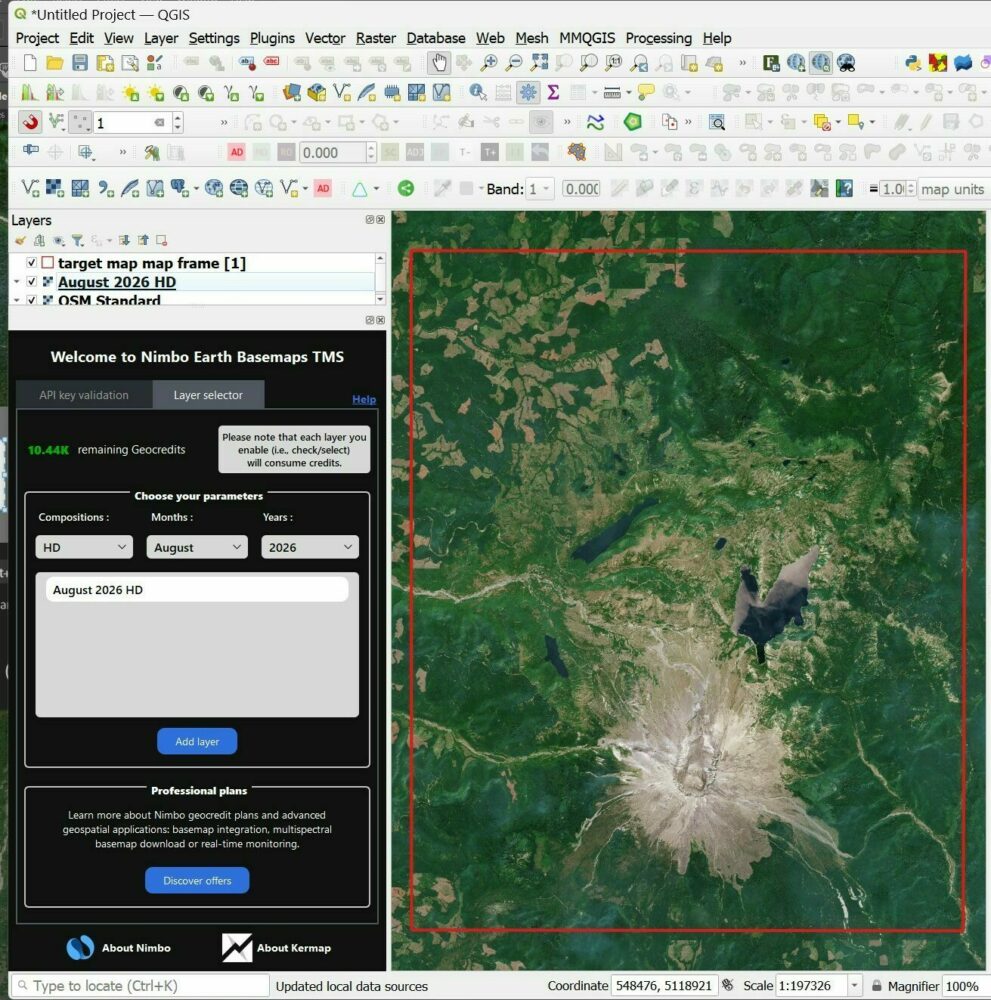Open the Months August dropdown
Screen dimensions: 991x1000
(197, 547)
